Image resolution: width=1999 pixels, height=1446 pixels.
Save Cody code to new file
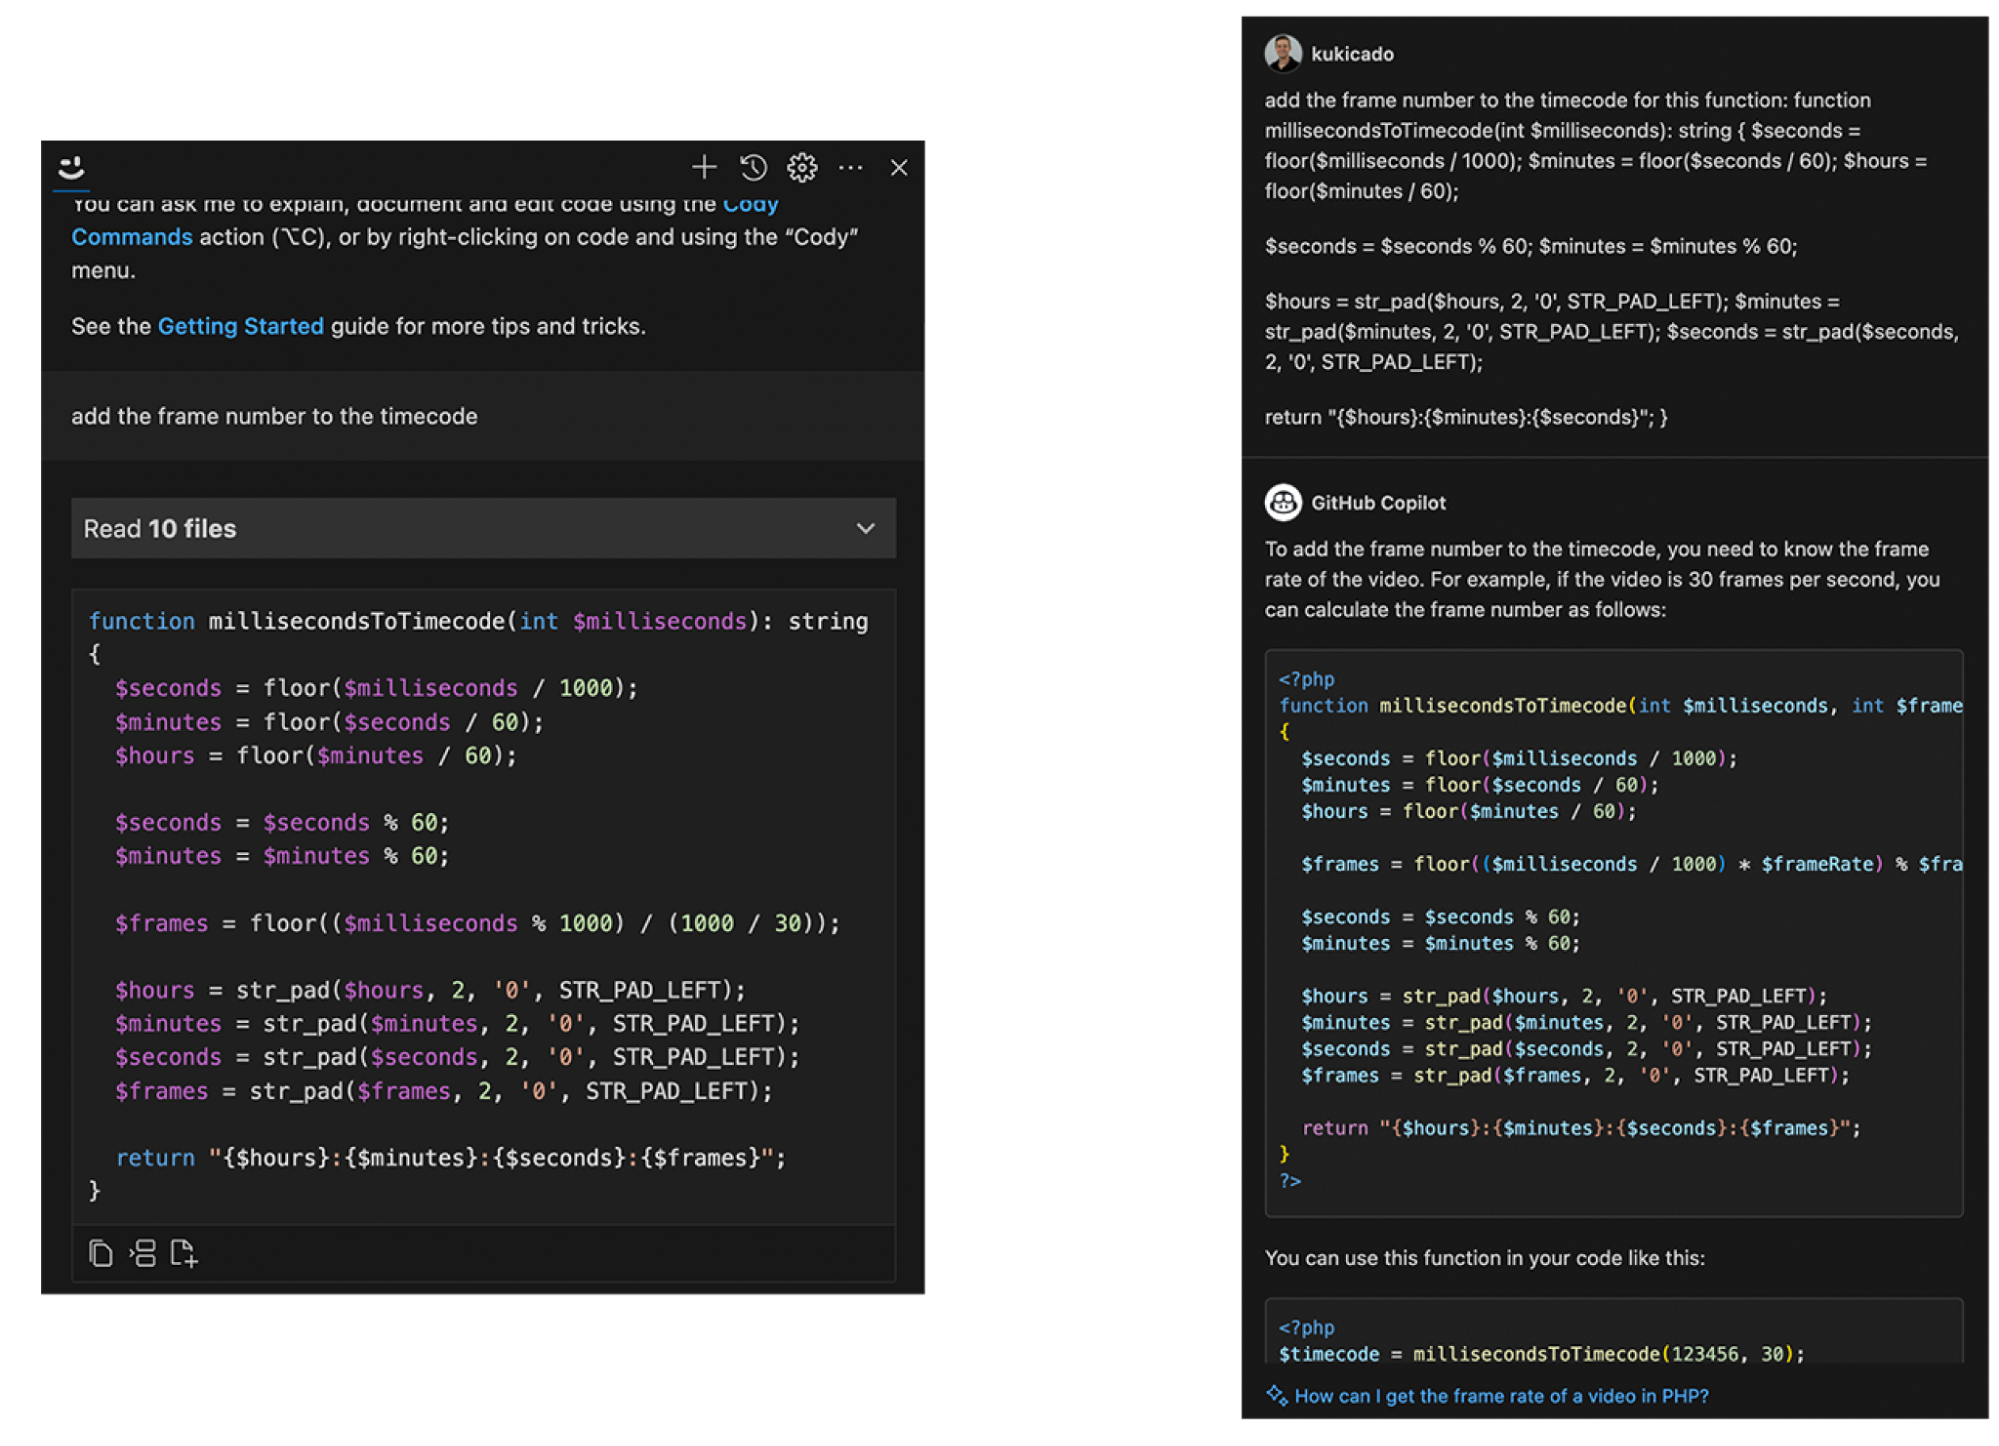[183, 1253]
